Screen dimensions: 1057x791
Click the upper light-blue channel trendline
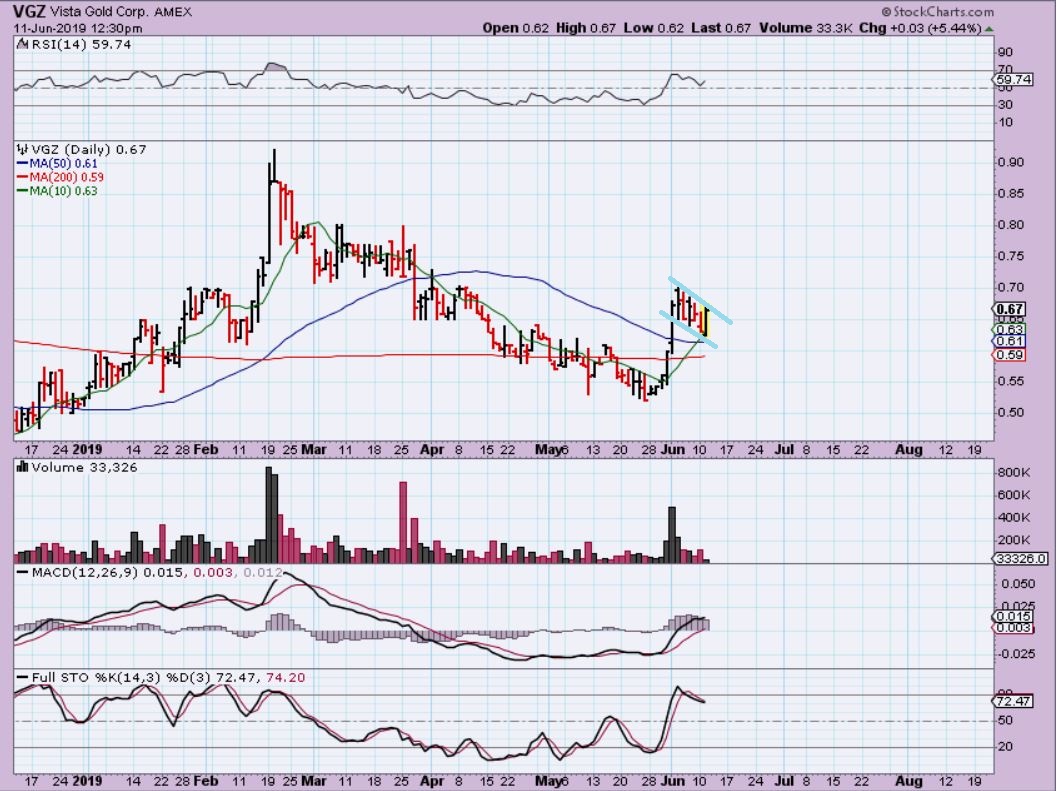[700, 298]
